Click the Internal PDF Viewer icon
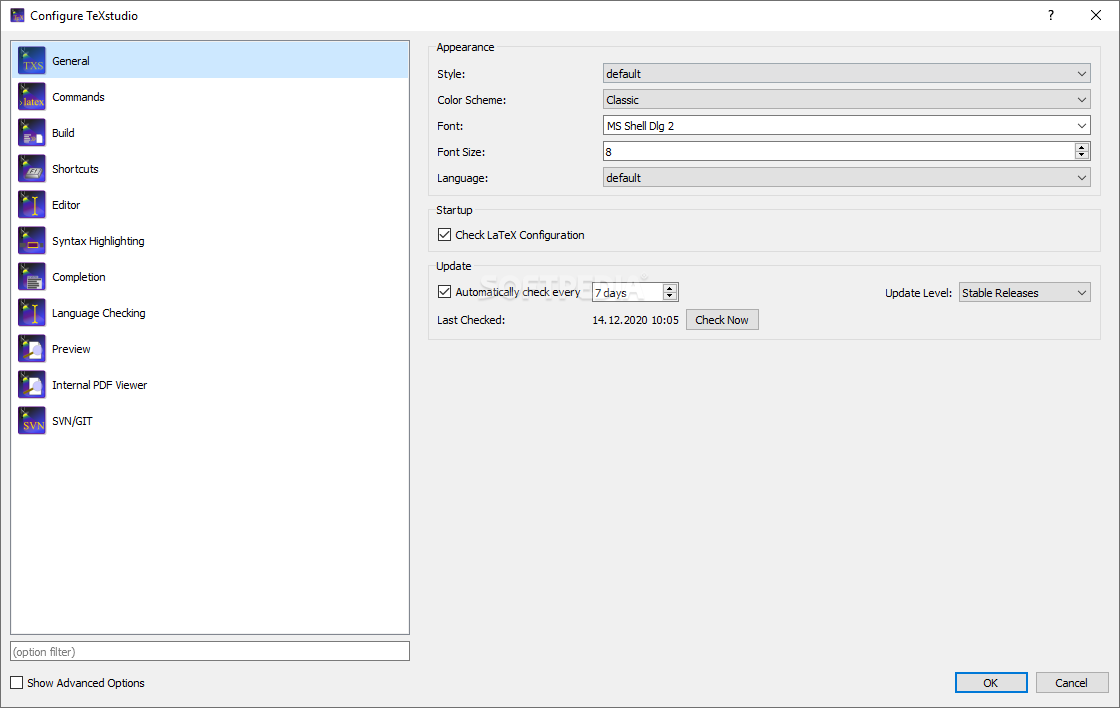The image size is (1120, 708). coord(31,385)
